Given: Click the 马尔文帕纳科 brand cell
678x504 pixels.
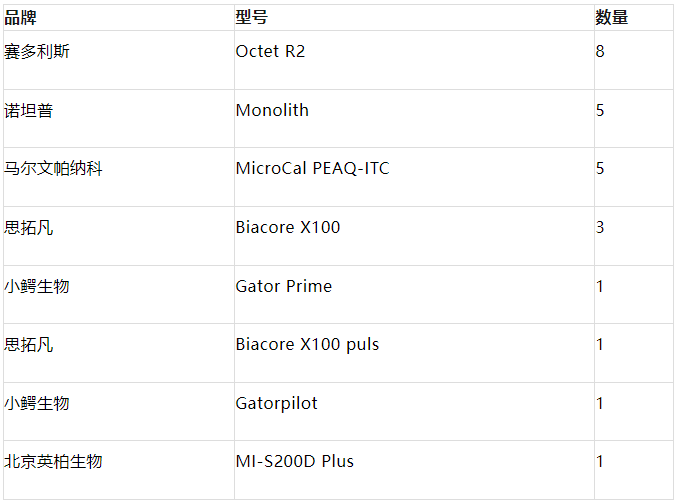Looking at the screenshot, I should [53, 168].
